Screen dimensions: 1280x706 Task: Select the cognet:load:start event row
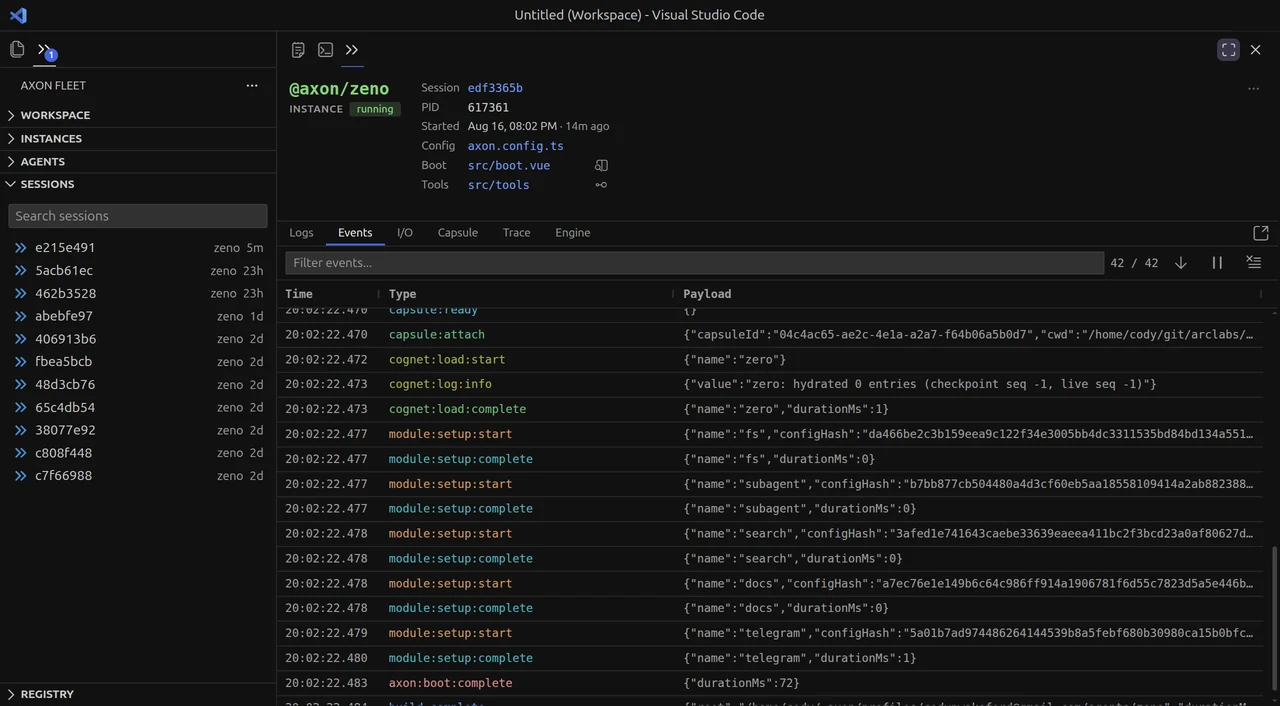pos(771,360)
